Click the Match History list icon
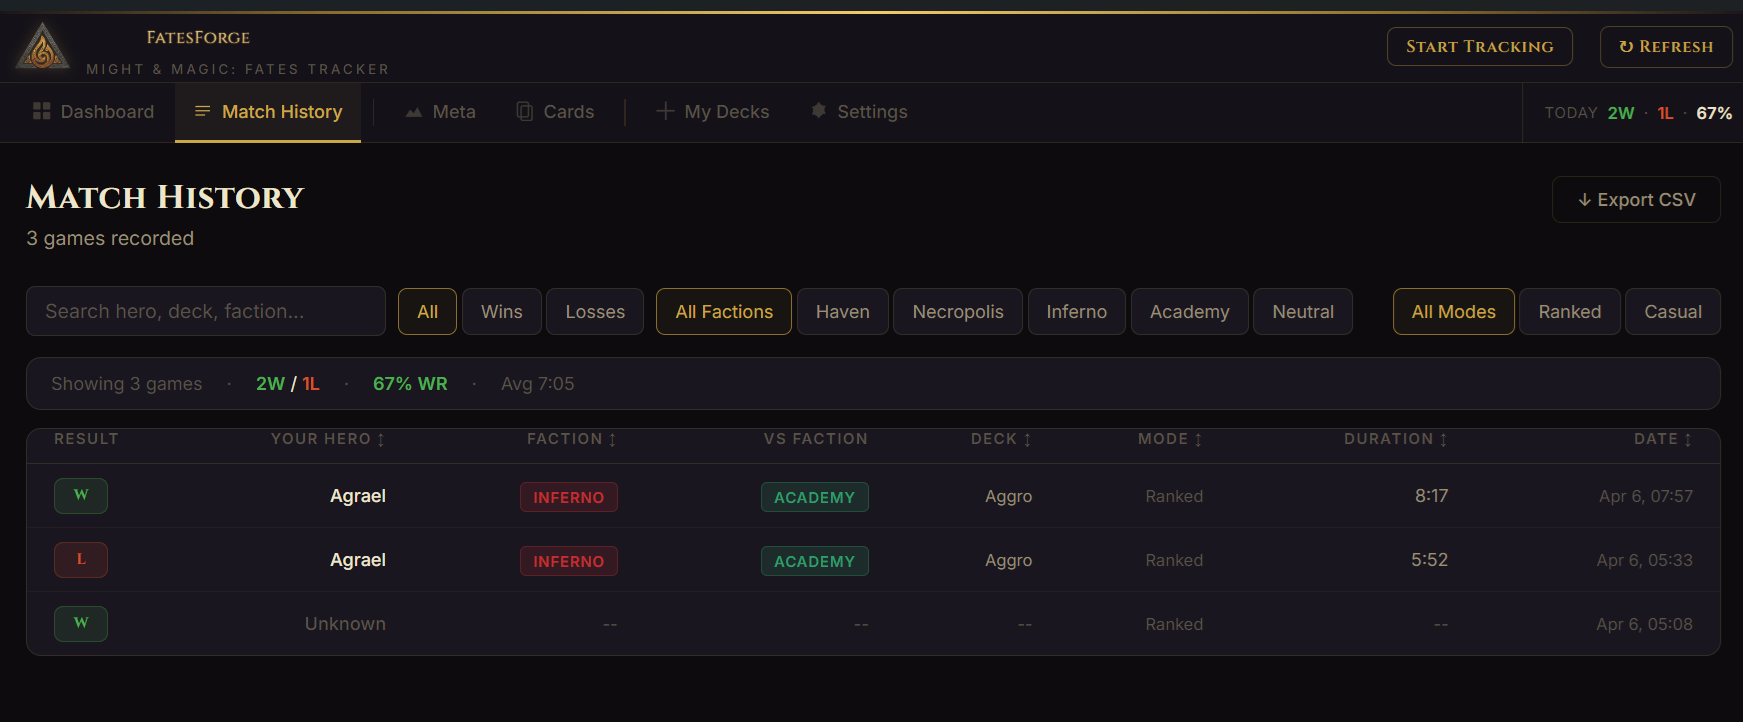Image resolution: width=1743 pixels, height=722 pixels. (202, 111)
